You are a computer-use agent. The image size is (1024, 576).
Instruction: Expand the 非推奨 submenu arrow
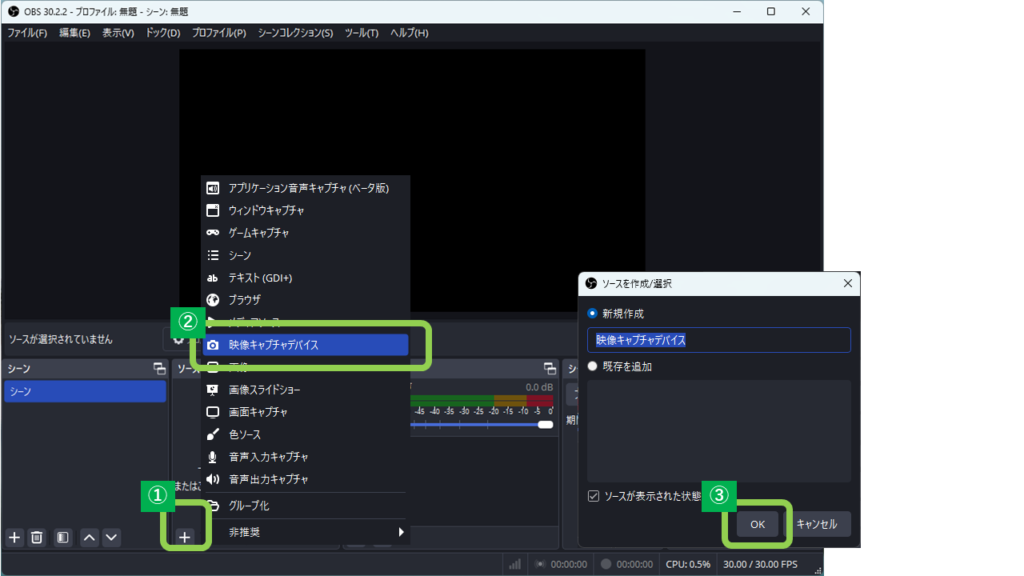pos(401,532)
